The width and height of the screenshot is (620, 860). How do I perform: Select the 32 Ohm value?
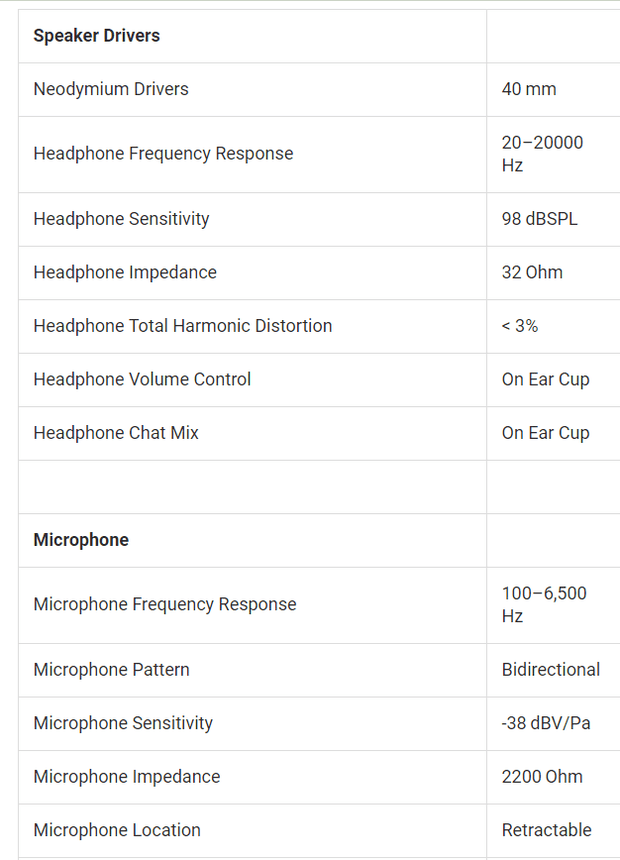pos(532,272)
